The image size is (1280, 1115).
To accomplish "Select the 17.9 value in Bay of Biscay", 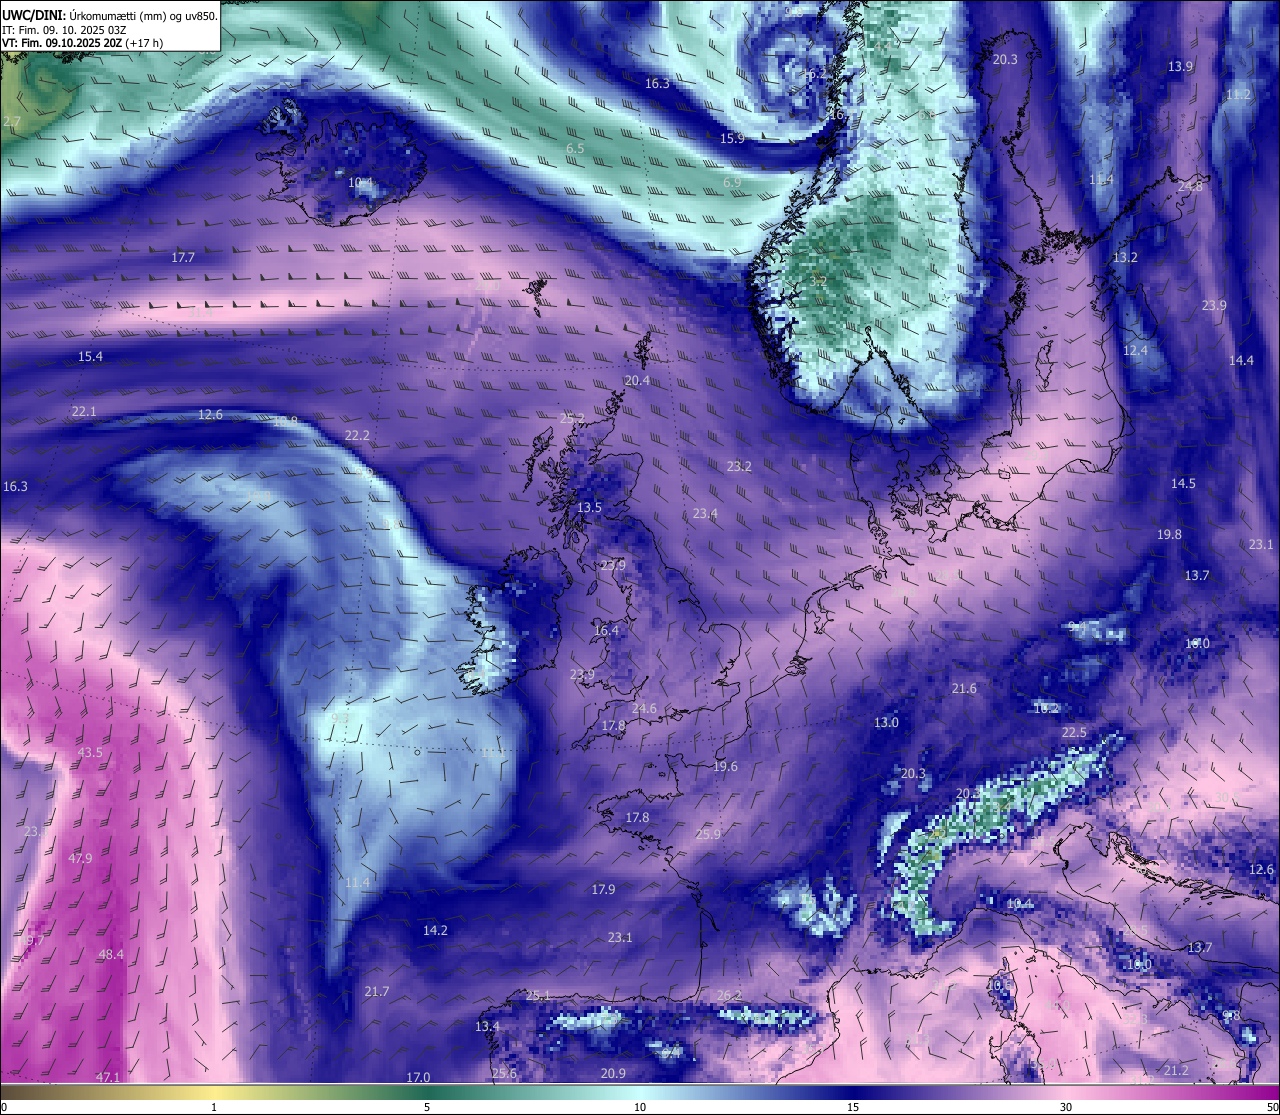I will click(603, 889).
